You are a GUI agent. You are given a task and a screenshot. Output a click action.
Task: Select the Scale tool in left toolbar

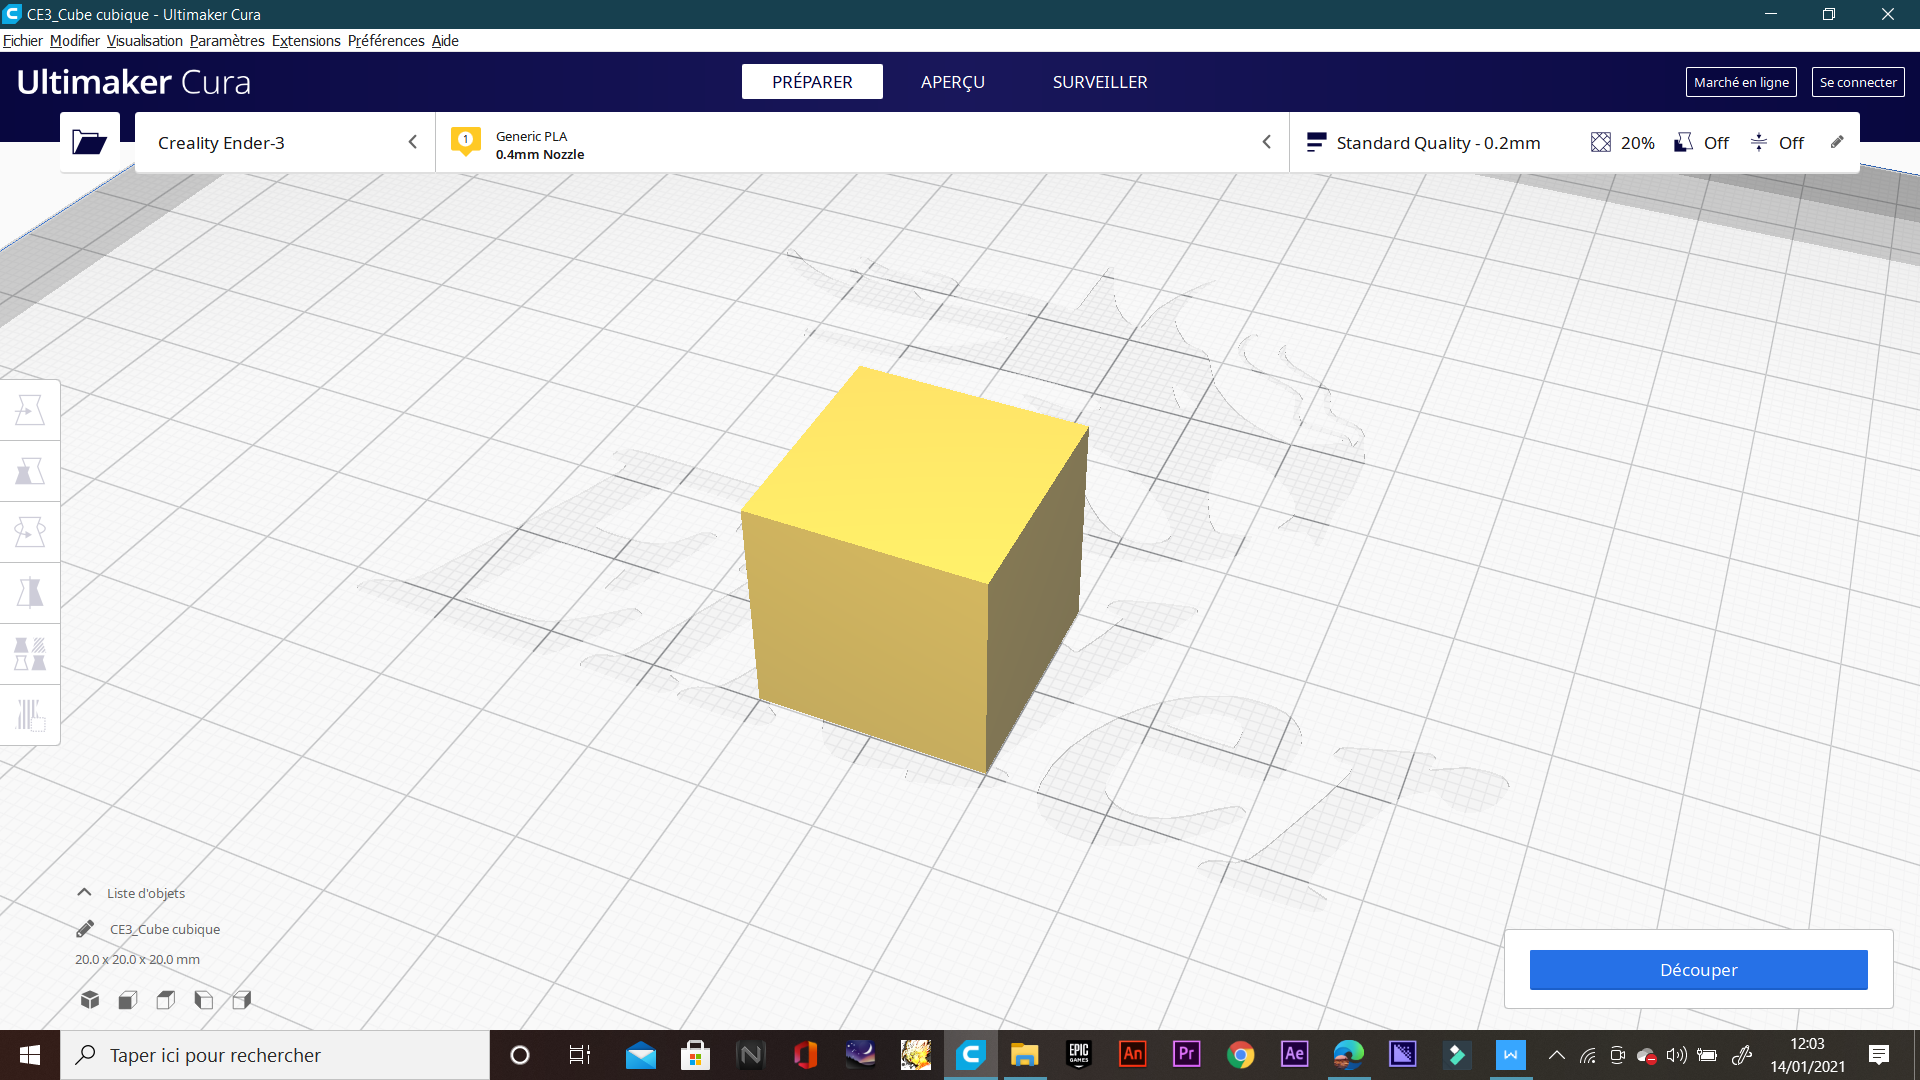coord(30,471)
